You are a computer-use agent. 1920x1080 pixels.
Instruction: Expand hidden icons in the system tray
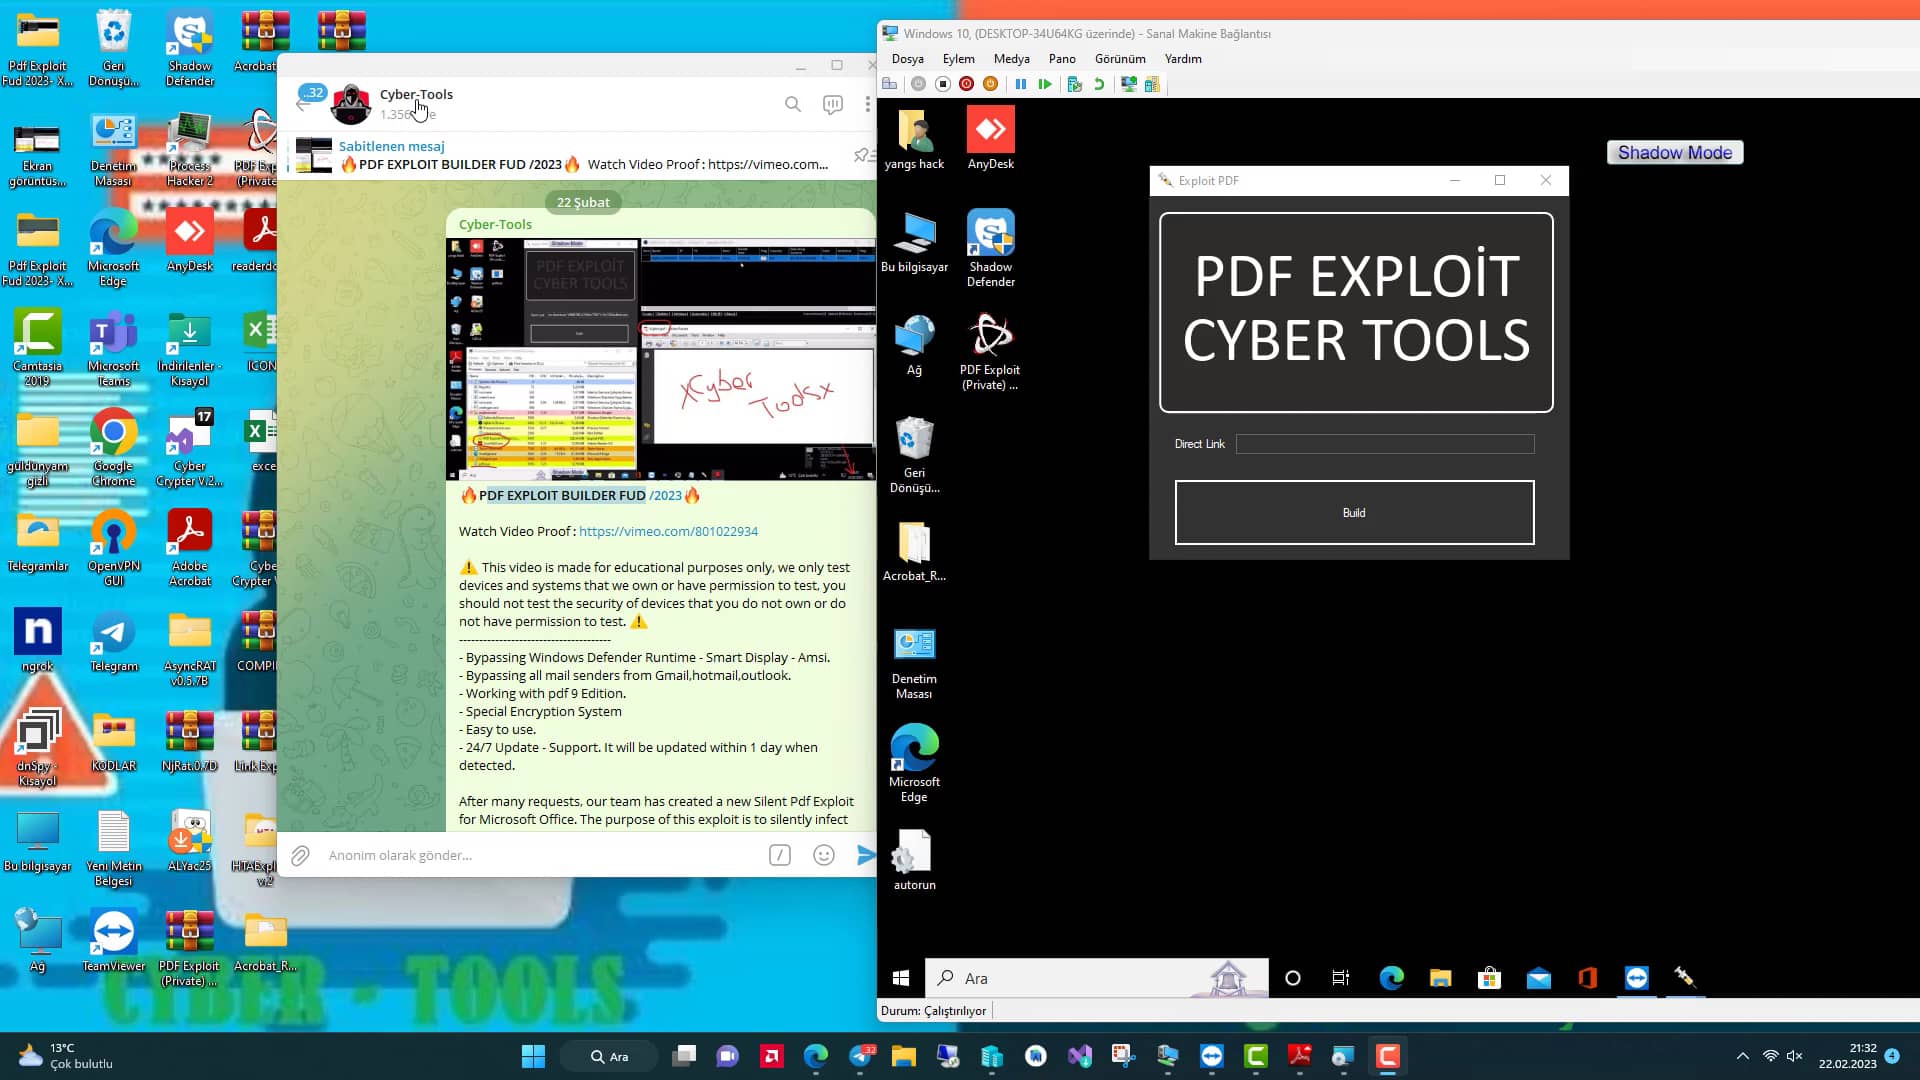point(1742,1055)
